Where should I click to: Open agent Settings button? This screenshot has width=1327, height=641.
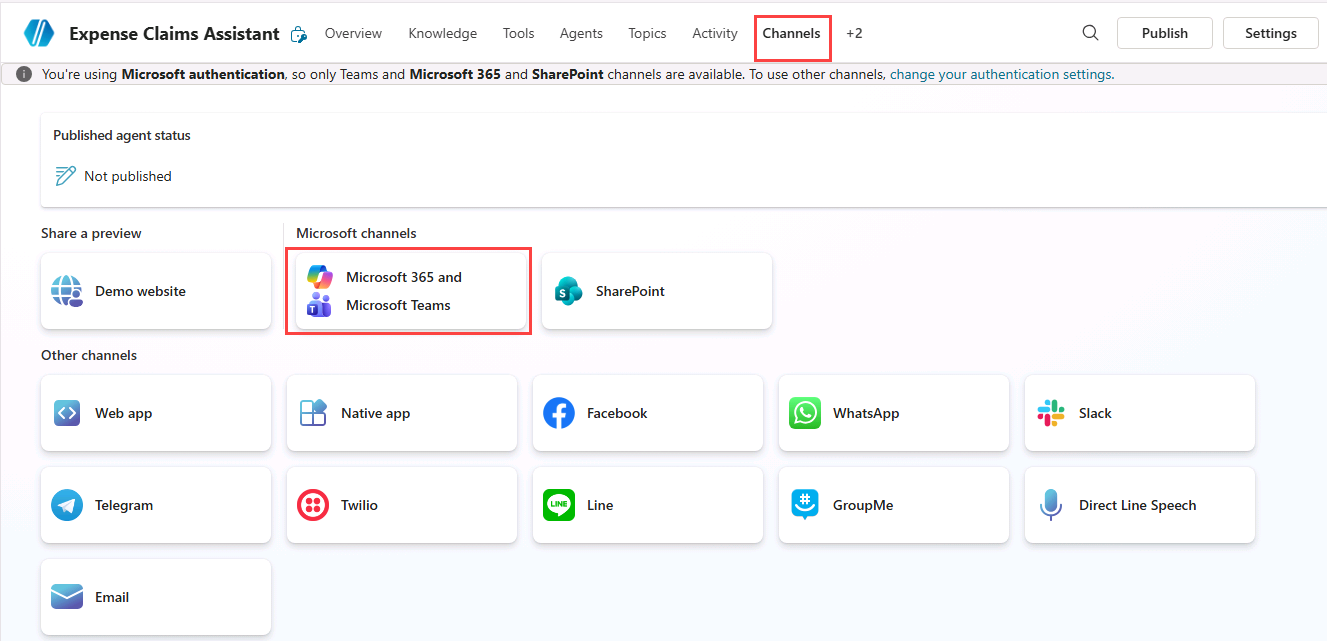pyautogui.click(x=1270, y=33)
